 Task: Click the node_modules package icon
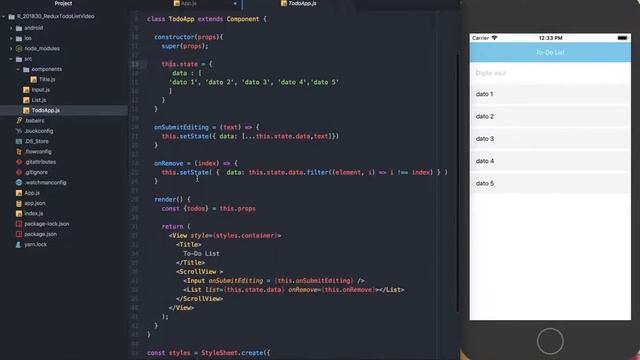click(19, 49)
